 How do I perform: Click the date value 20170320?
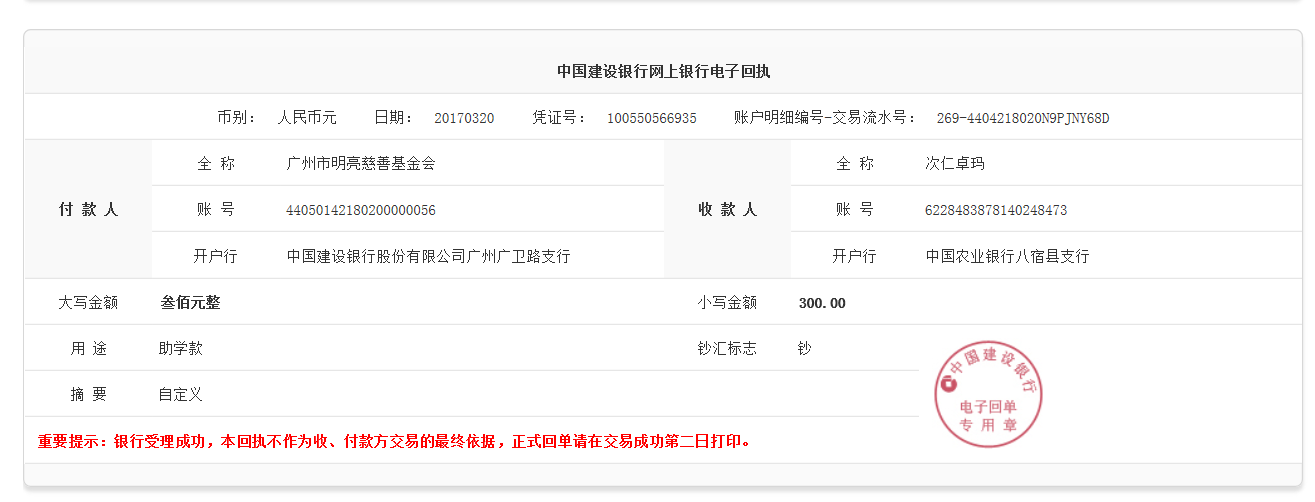[x=464, y=118]
